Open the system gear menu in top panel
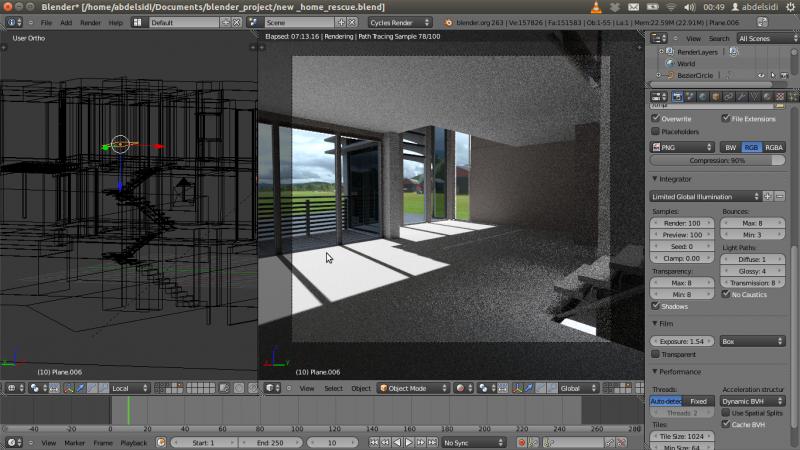The image size is (800, 450). click(x=790, y=7)
